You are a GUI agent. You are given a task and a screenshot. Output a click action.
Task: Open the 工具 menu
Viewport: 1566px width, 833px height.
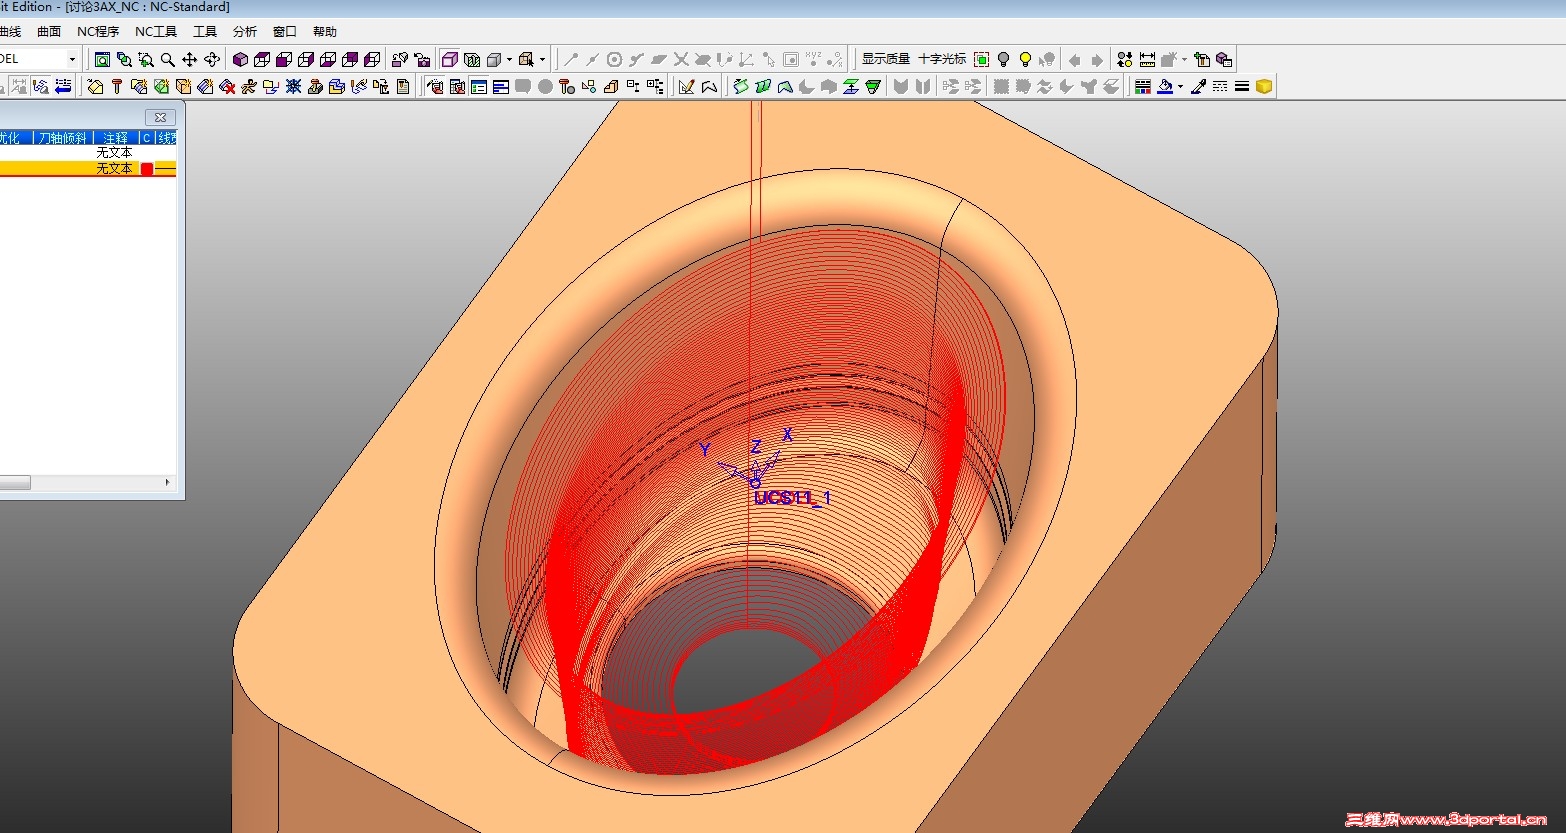coord(205,32)
